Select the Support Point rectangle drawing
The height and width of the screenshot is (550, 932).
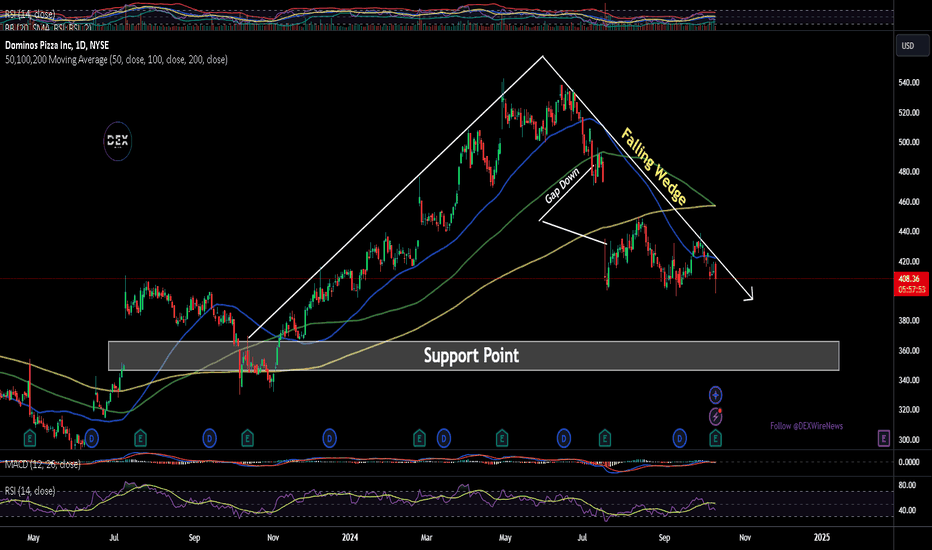pos(473,356)
